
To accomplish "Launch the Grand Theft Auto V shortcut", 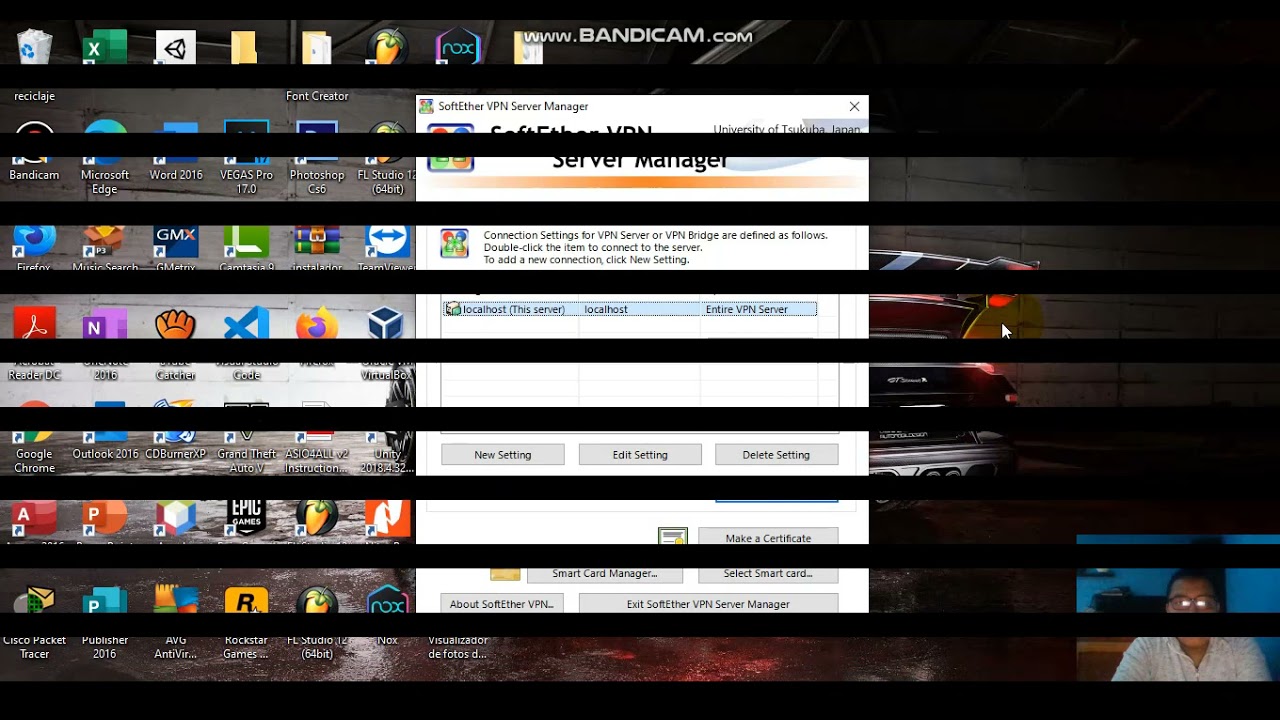I will tap(246, 422).
